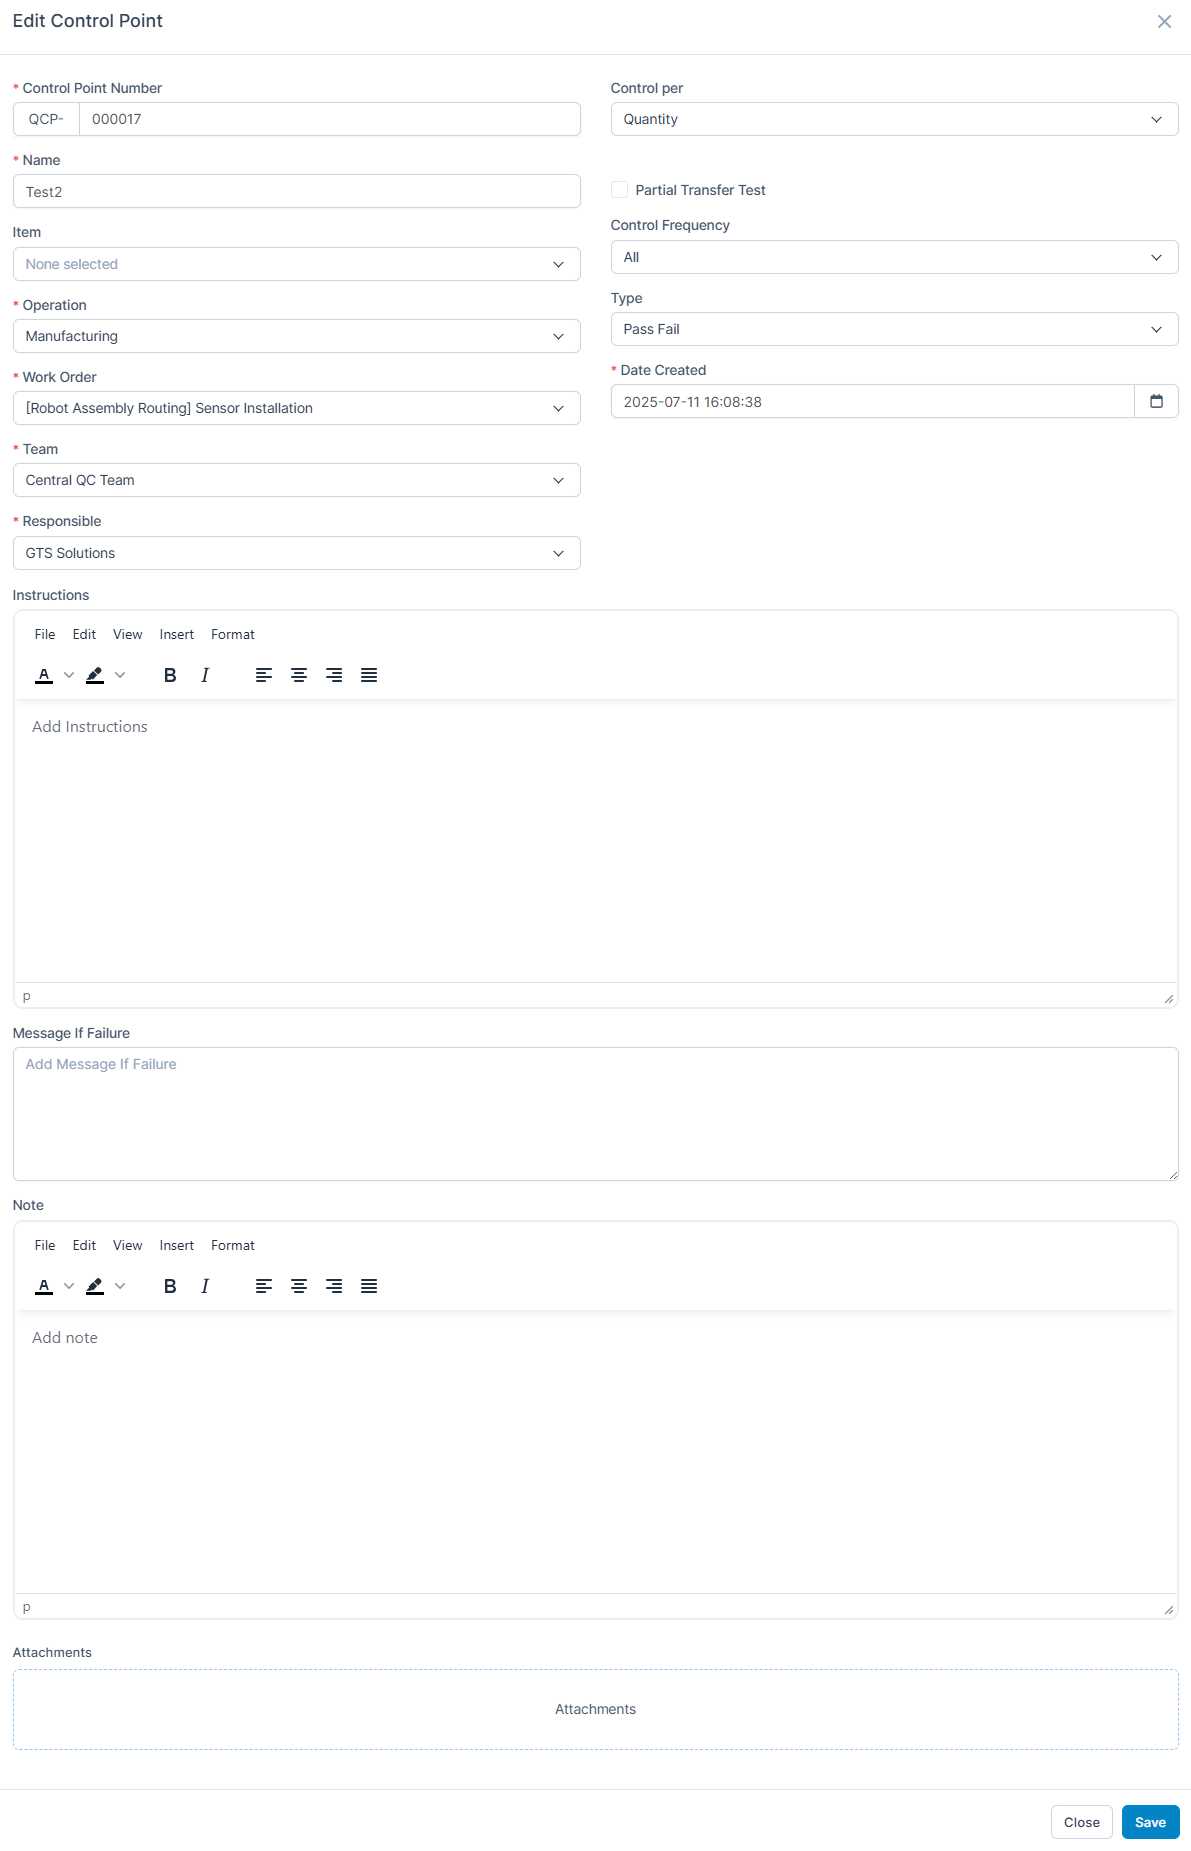Open the Control per dropdown

[894, 119]
